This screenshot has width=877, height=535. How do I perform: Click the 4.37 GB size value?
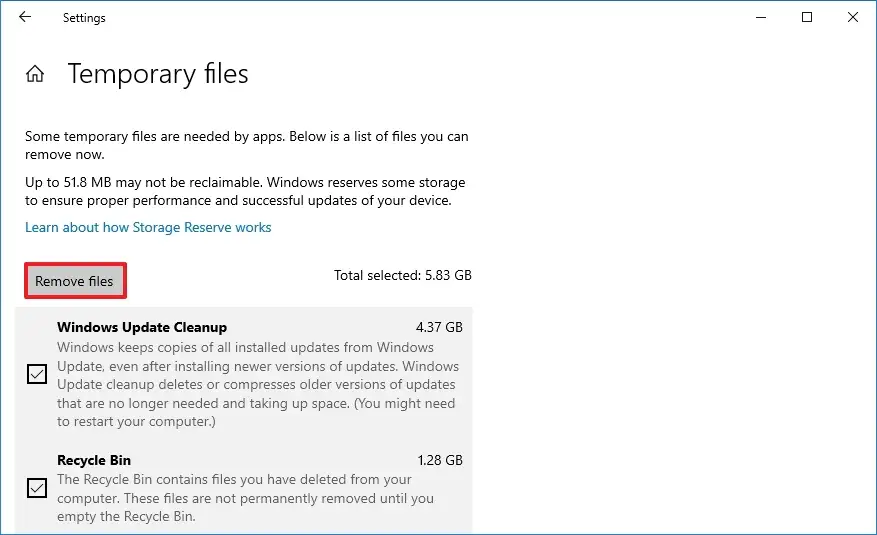439,327
